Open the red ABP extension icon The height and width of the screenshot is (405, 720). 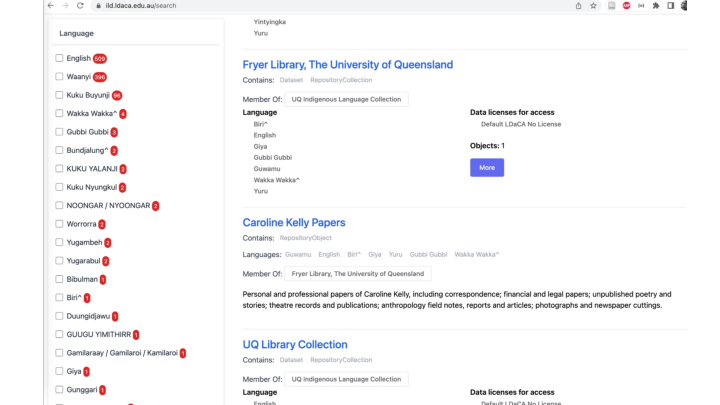[626, 6]
